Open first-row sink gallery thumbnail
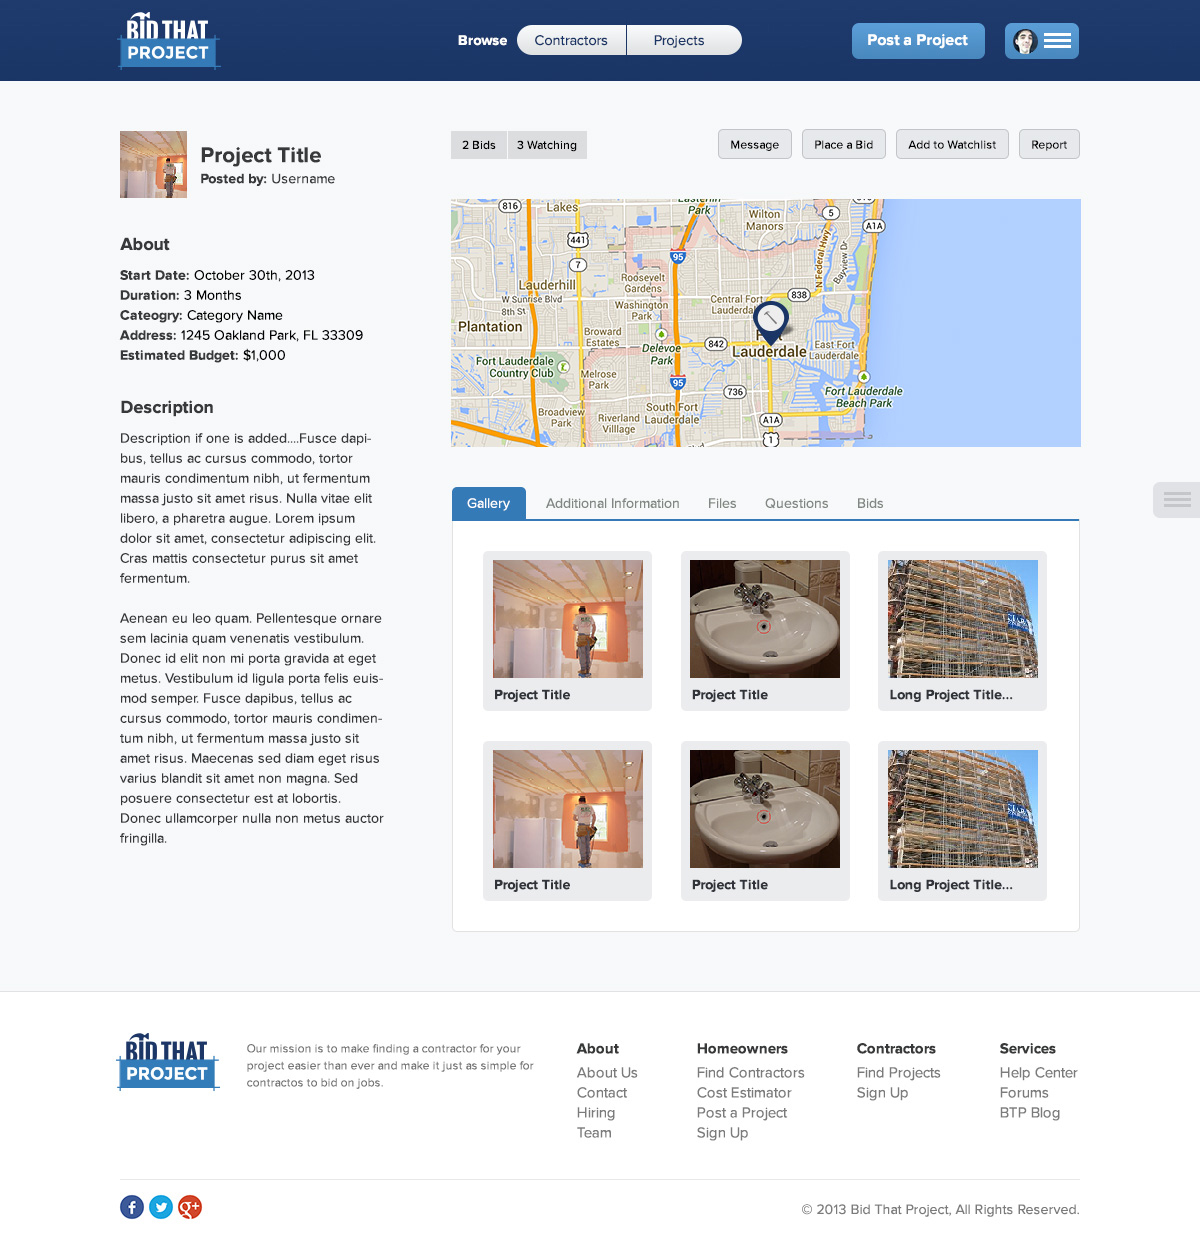The image size is (1200, 1240). point(765,619)
